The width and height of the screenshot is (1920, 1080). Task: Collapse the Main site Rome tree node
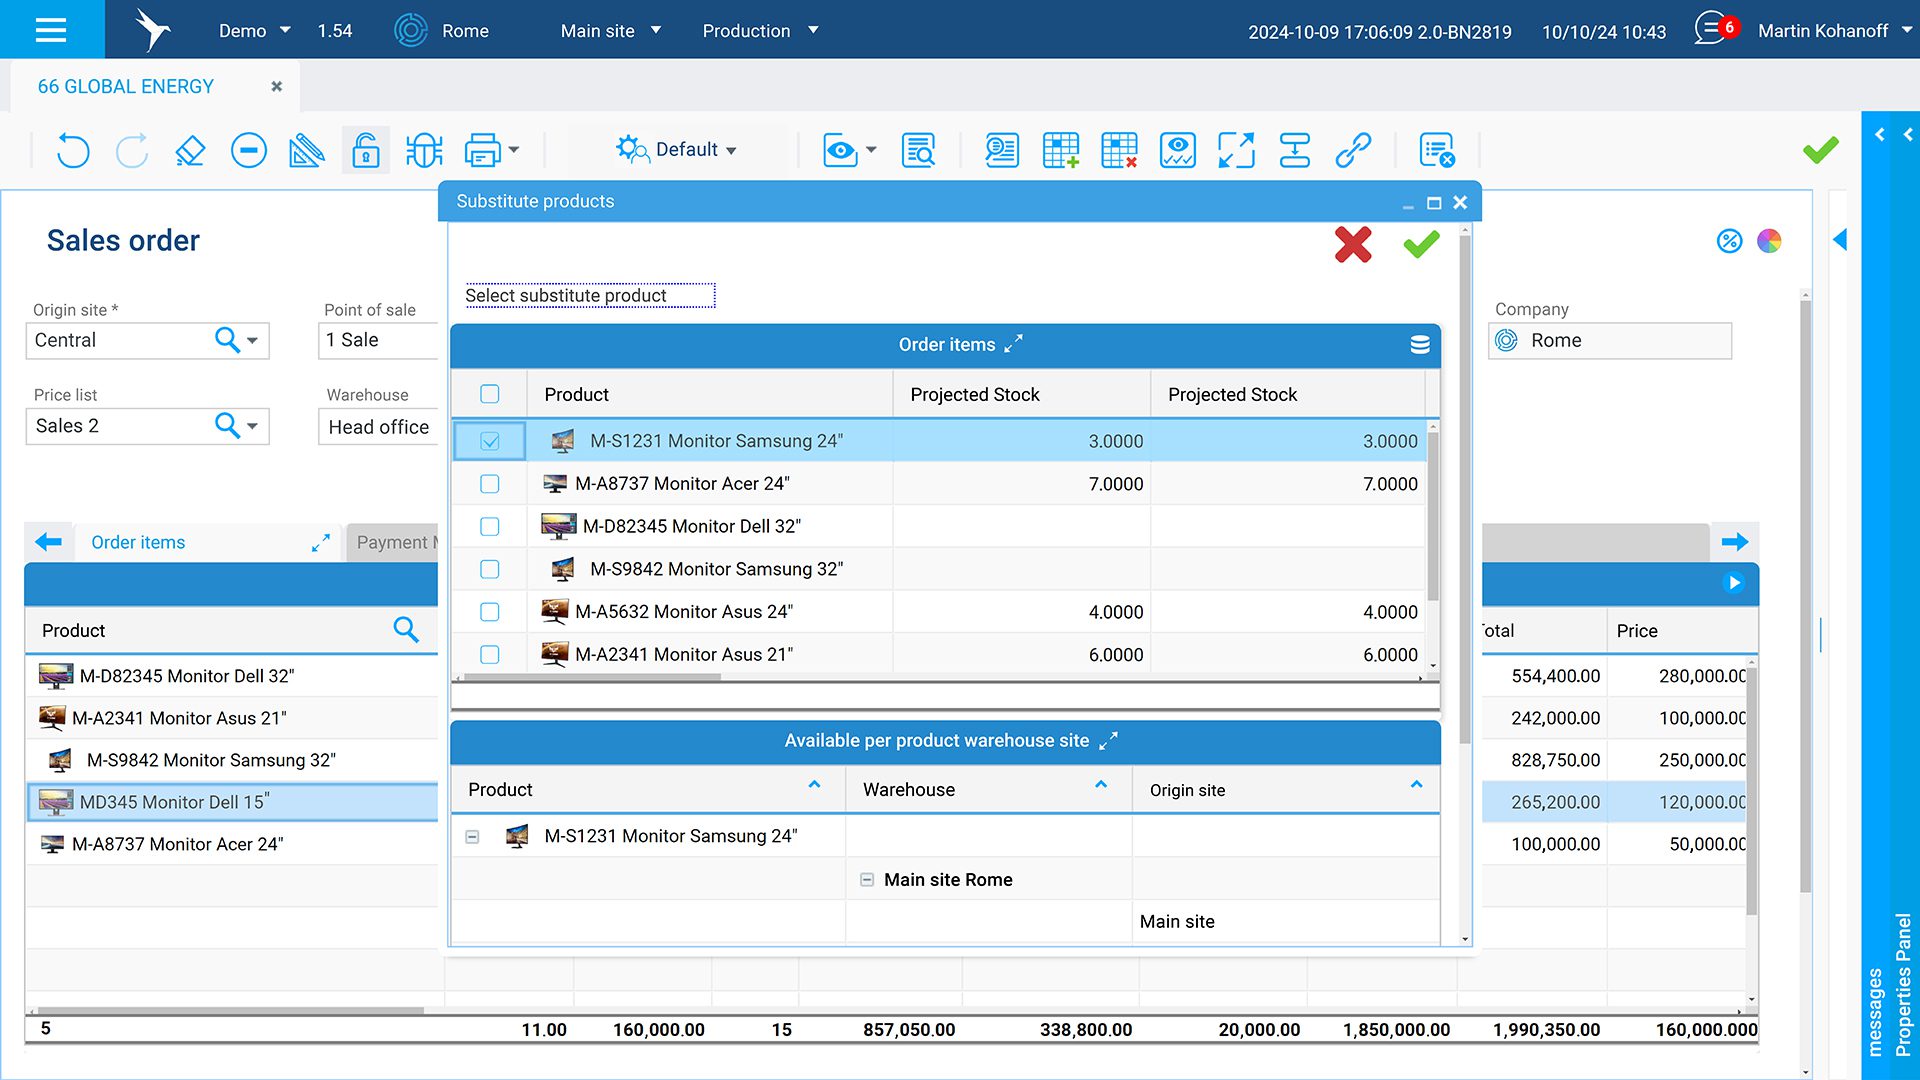pos(867,880)
